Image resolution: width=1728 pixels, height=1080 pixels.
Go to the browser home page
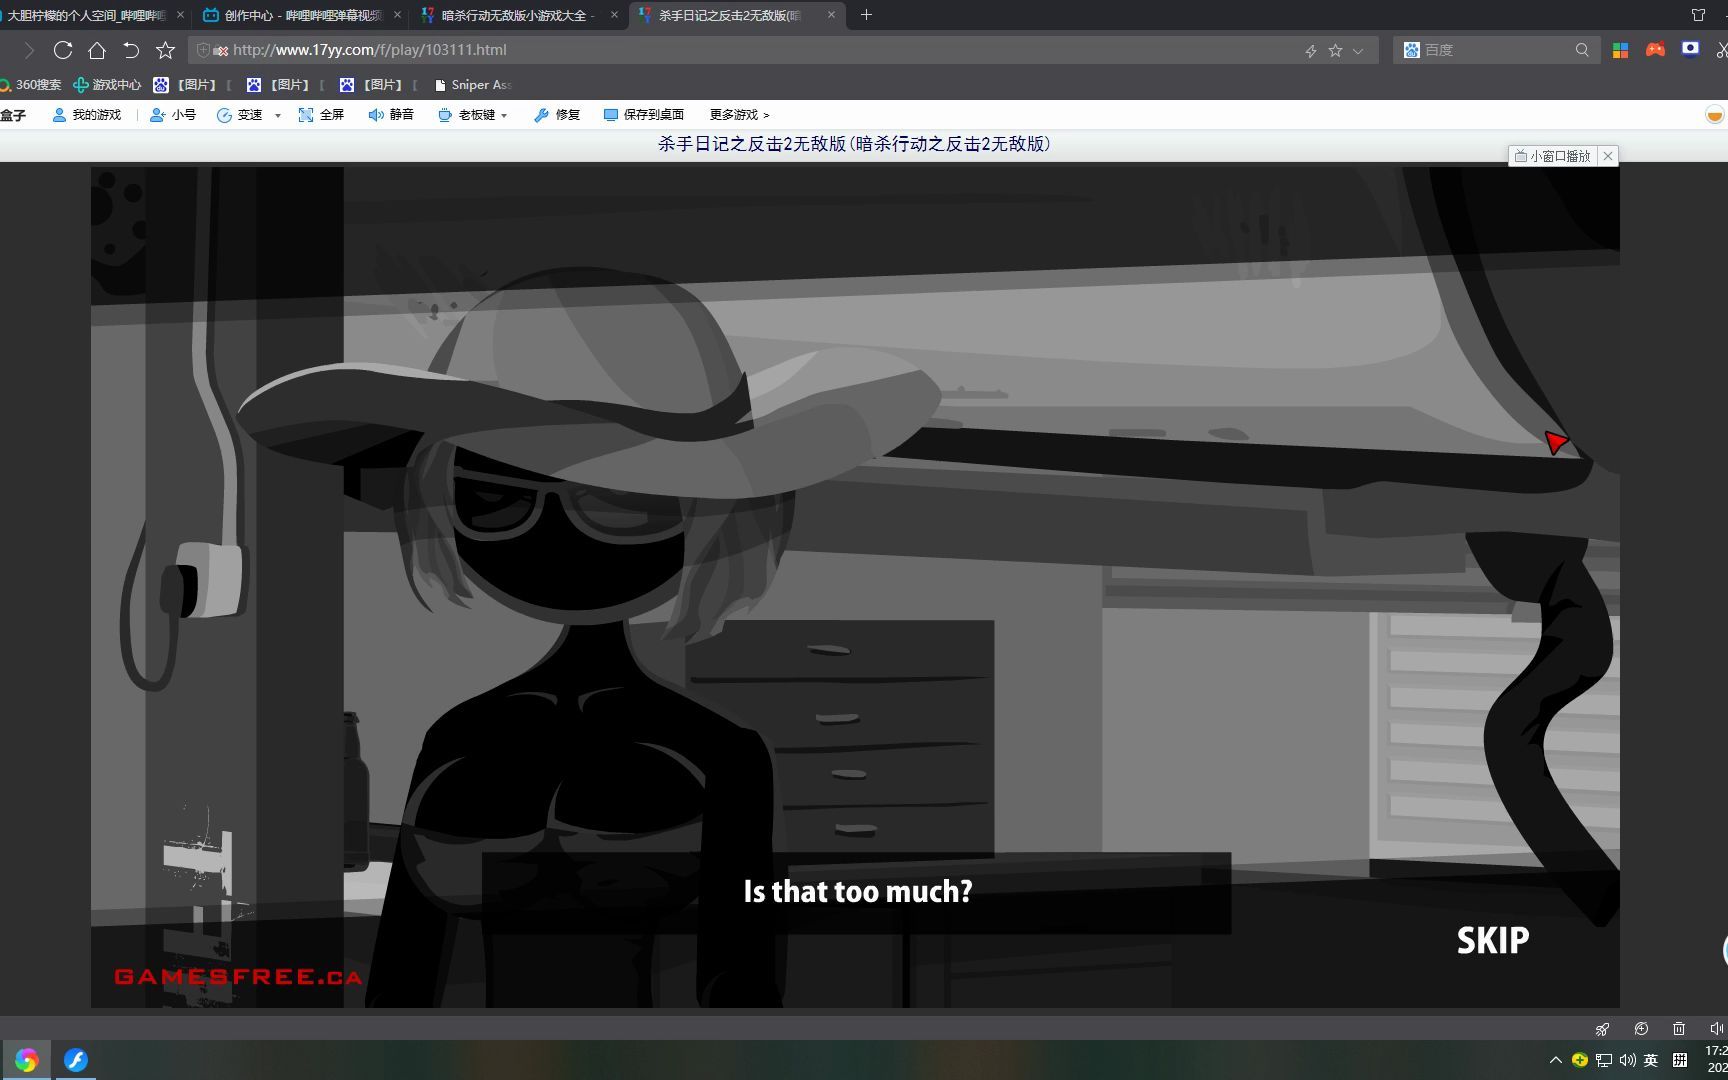[97, 50]
